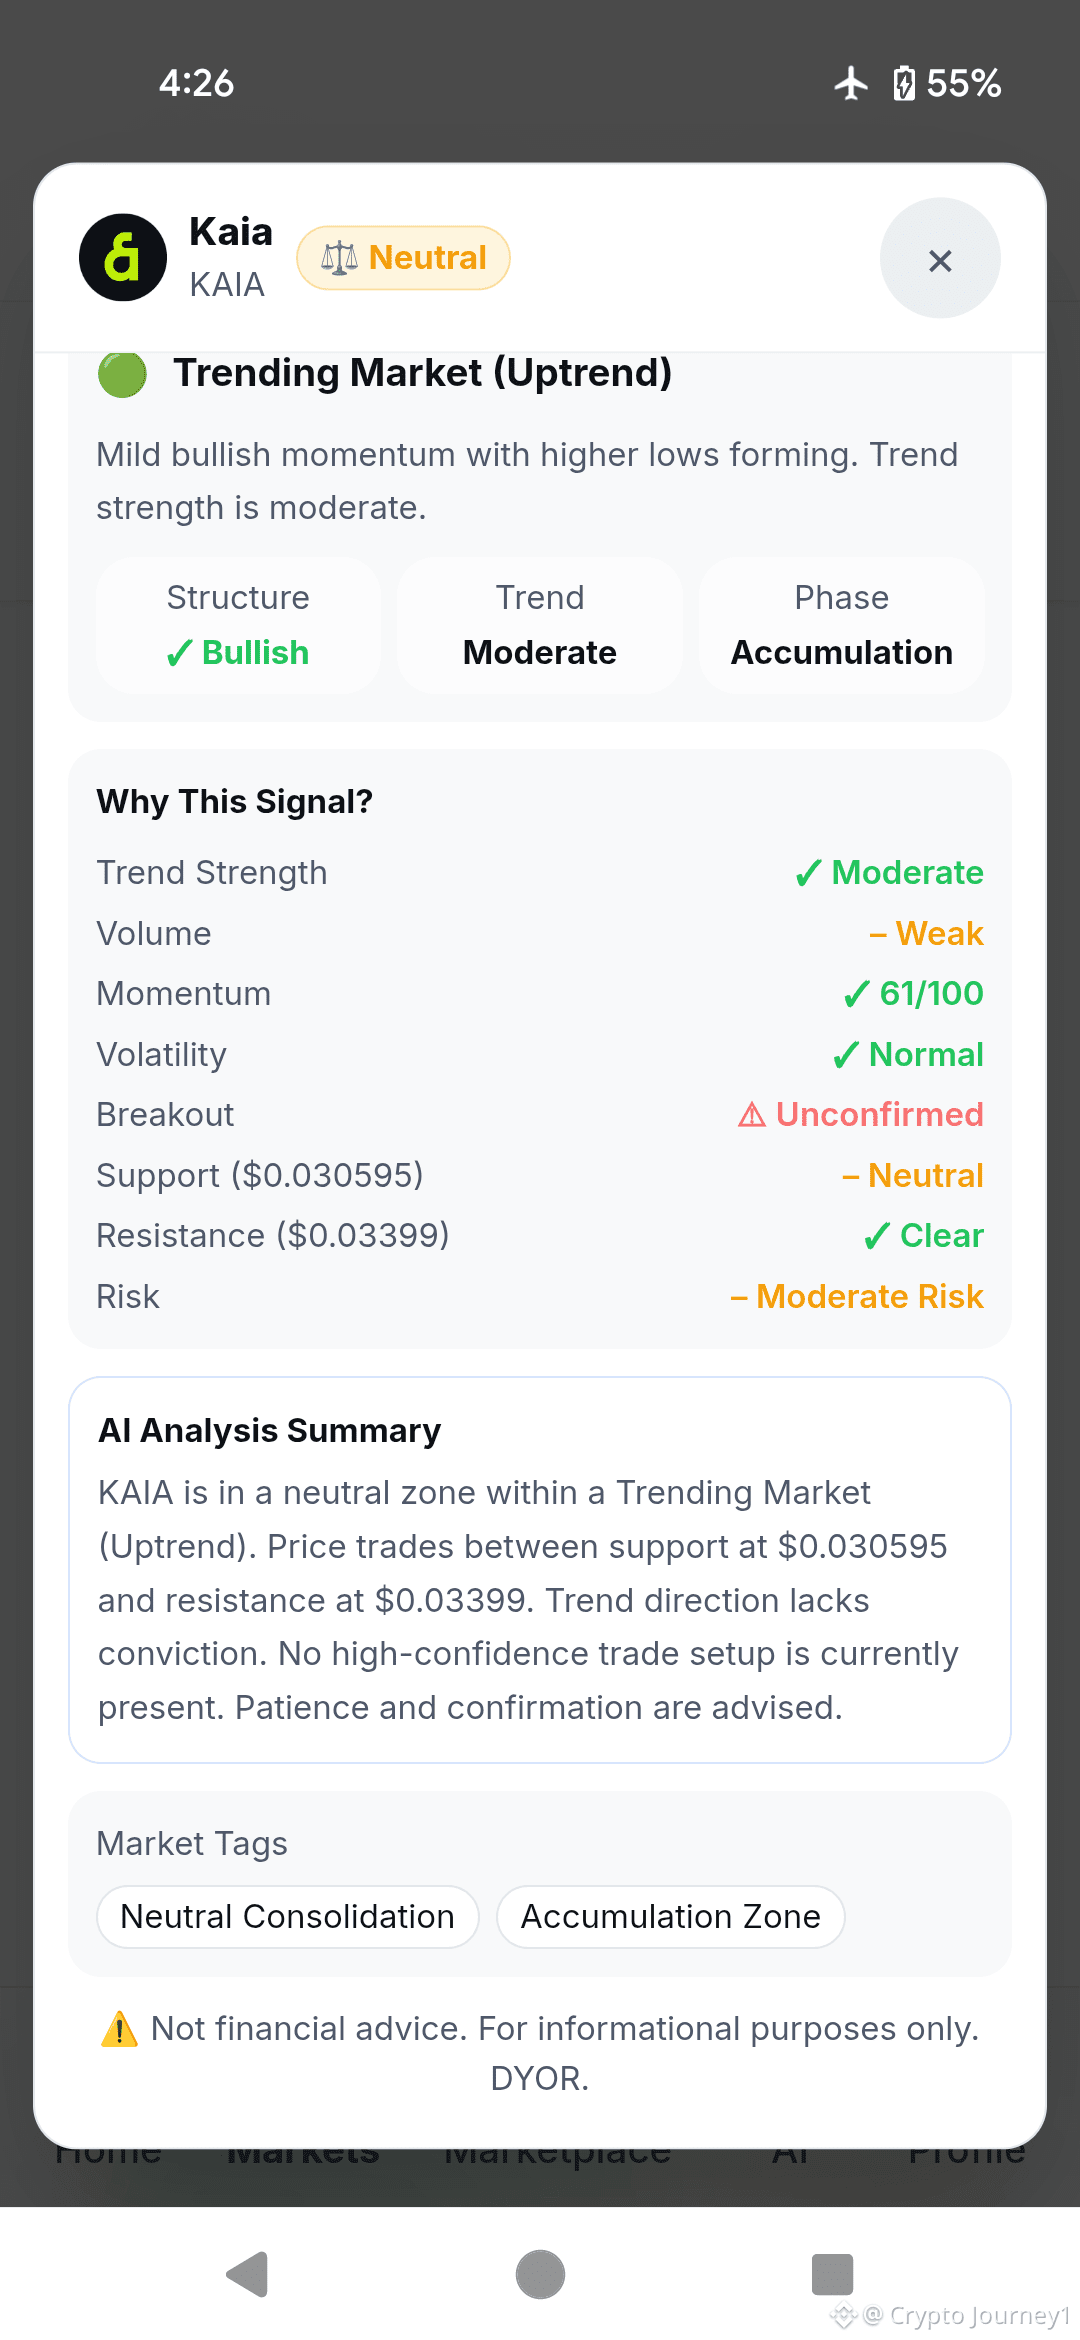The width and height of the screenshot is (1080, 2340).
Task: Tap the Neutral signal badge
Action: pyautogui.click(x=403, y=258)
